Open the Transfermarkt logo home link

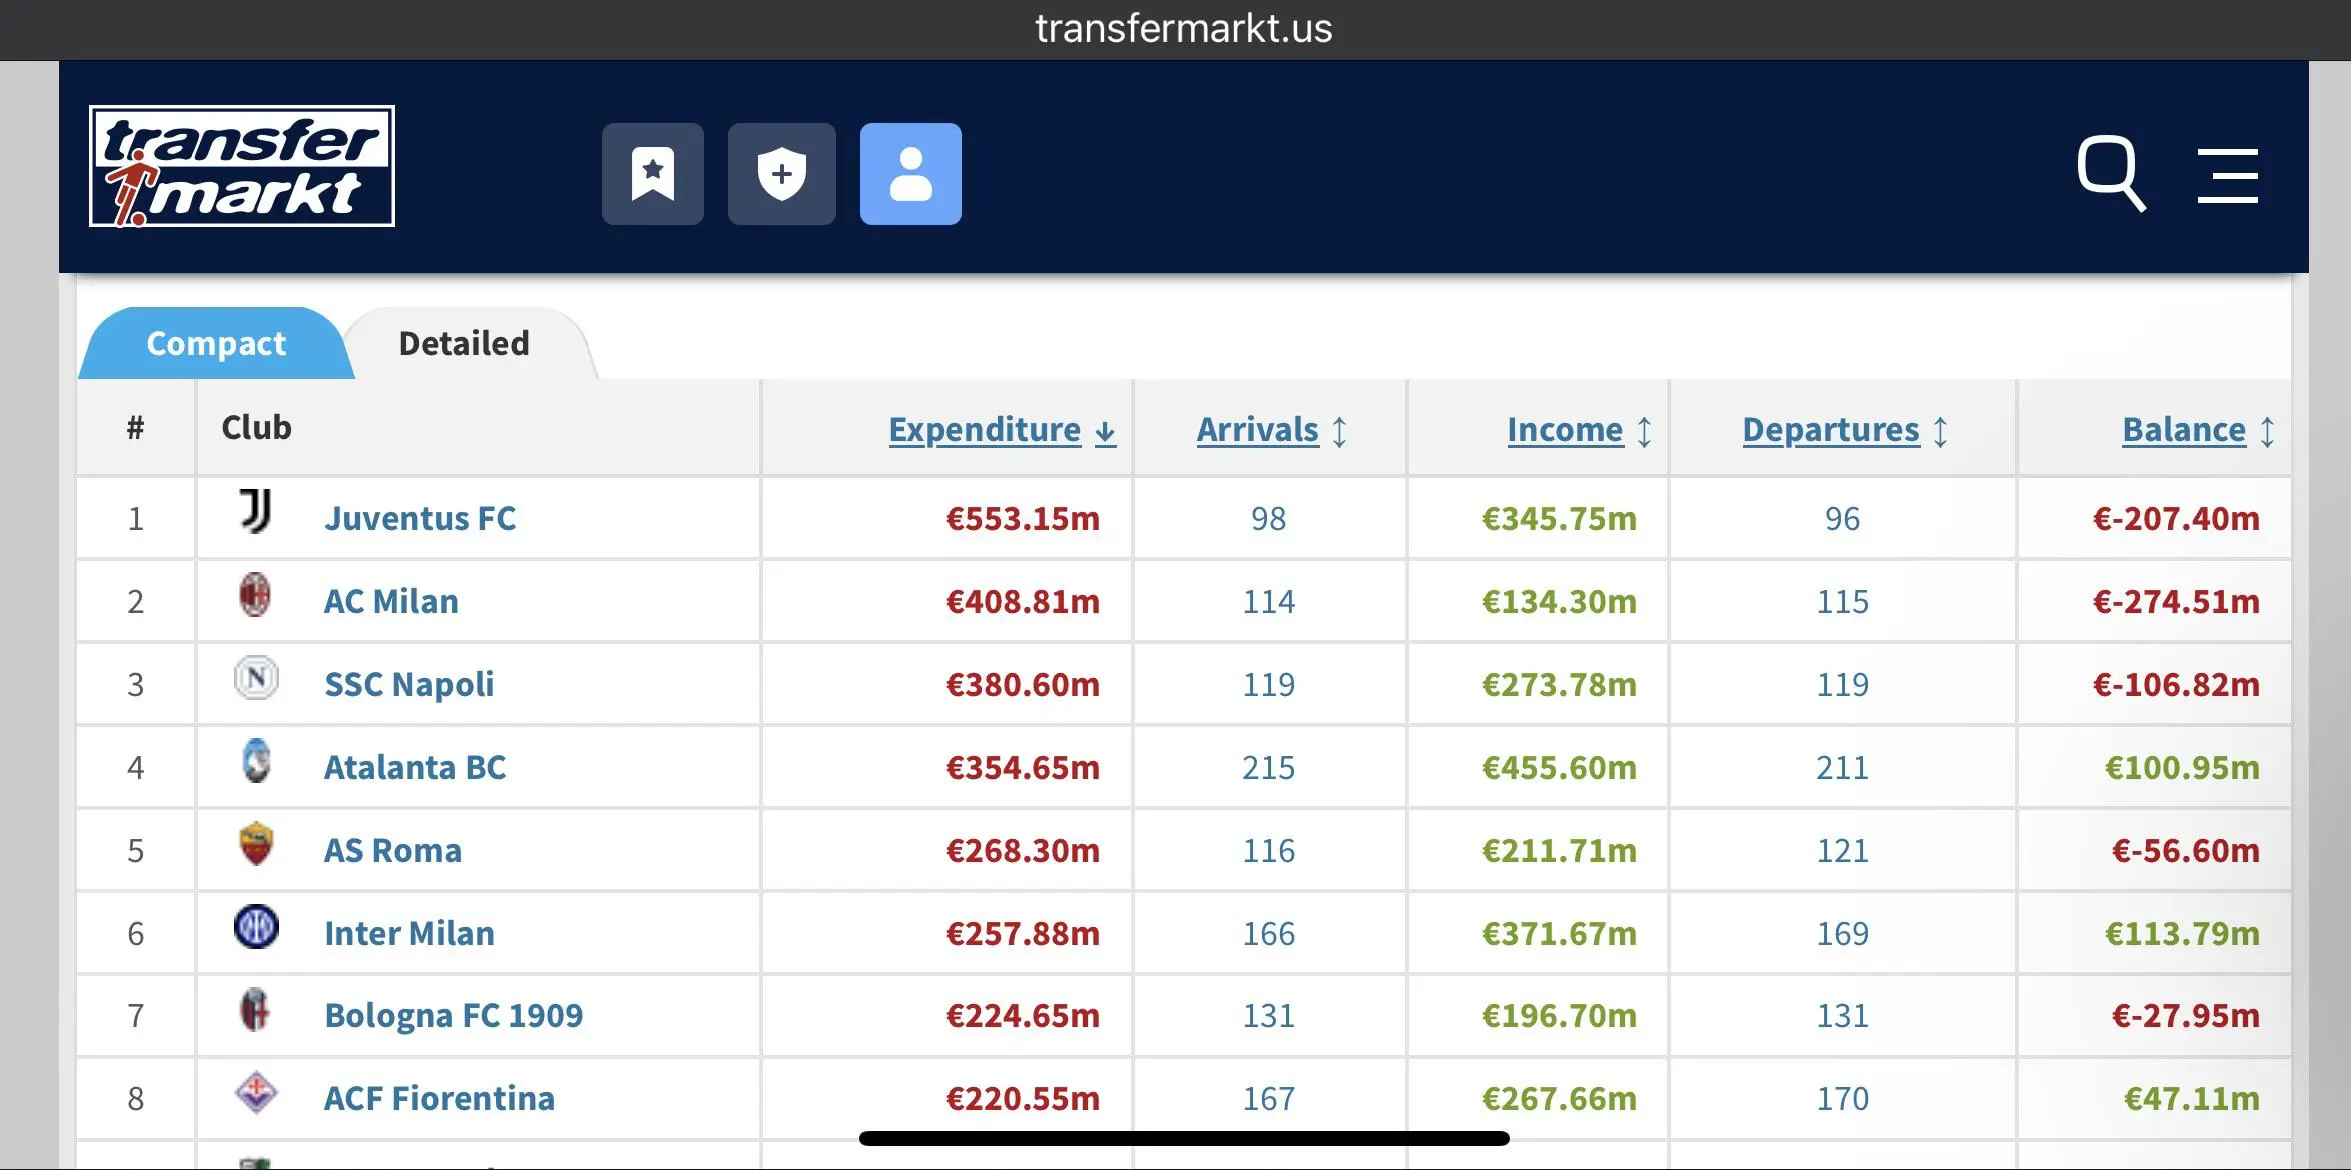tap(242, 166)
